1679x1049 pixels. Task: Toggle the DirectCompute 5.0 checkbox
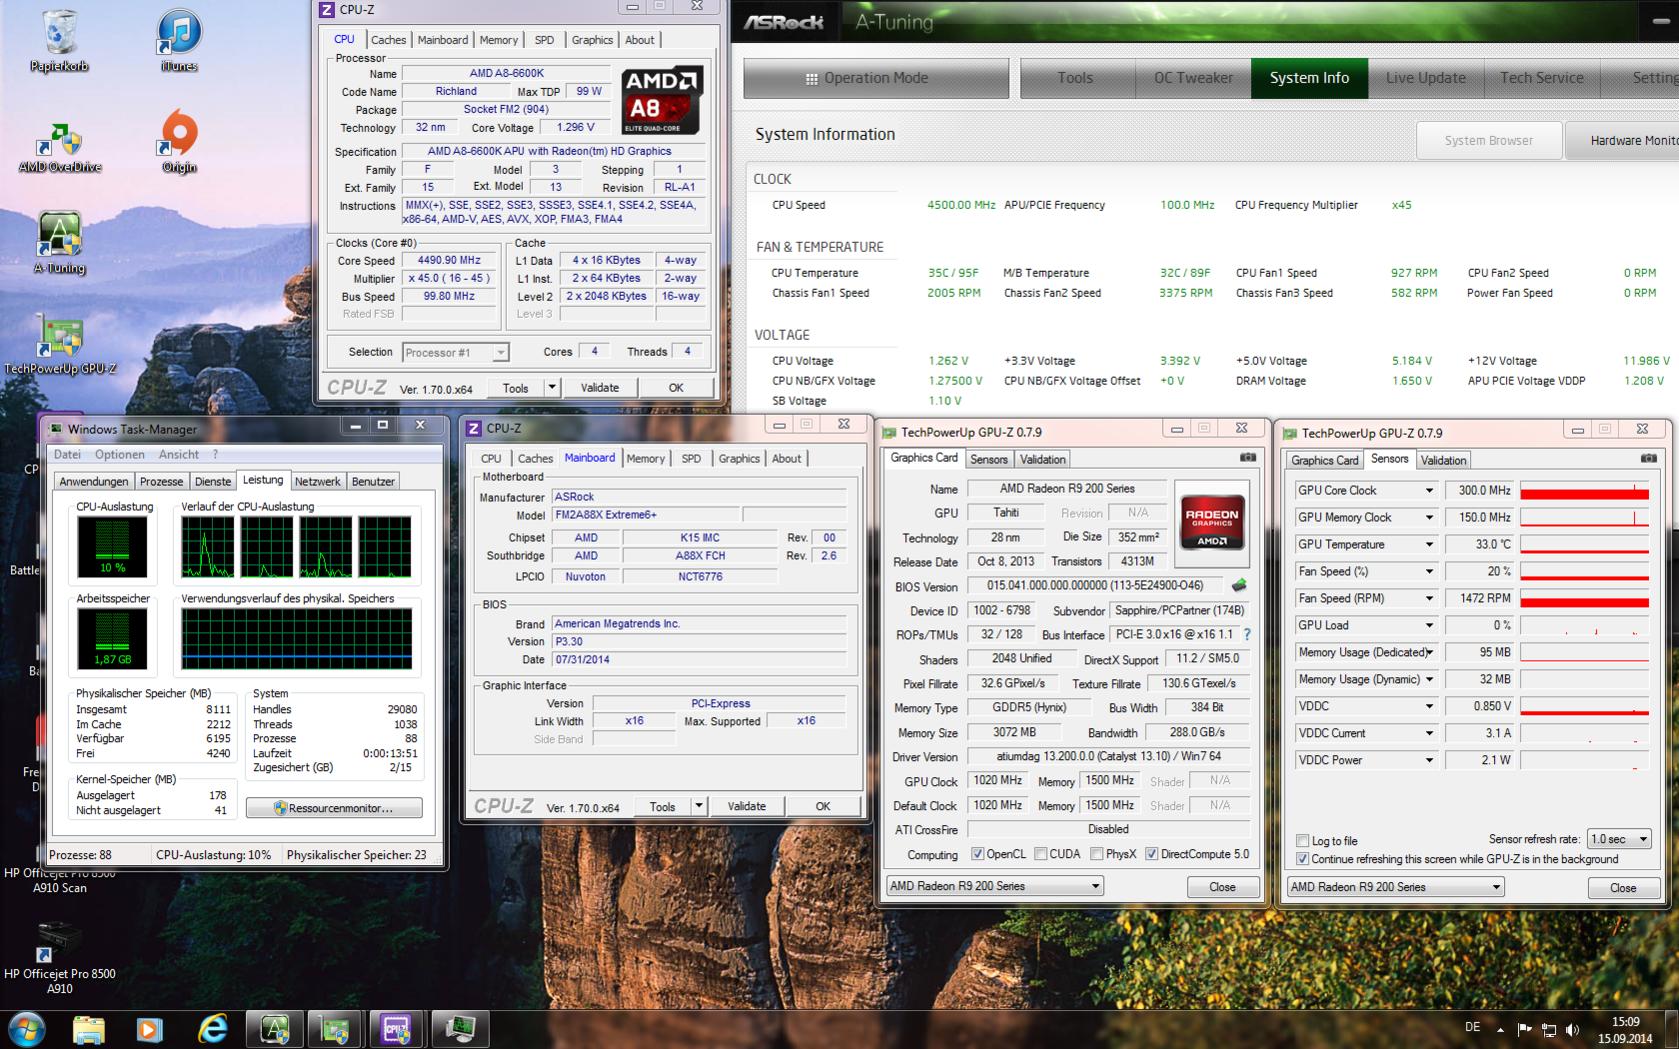tap(1152, 854)
